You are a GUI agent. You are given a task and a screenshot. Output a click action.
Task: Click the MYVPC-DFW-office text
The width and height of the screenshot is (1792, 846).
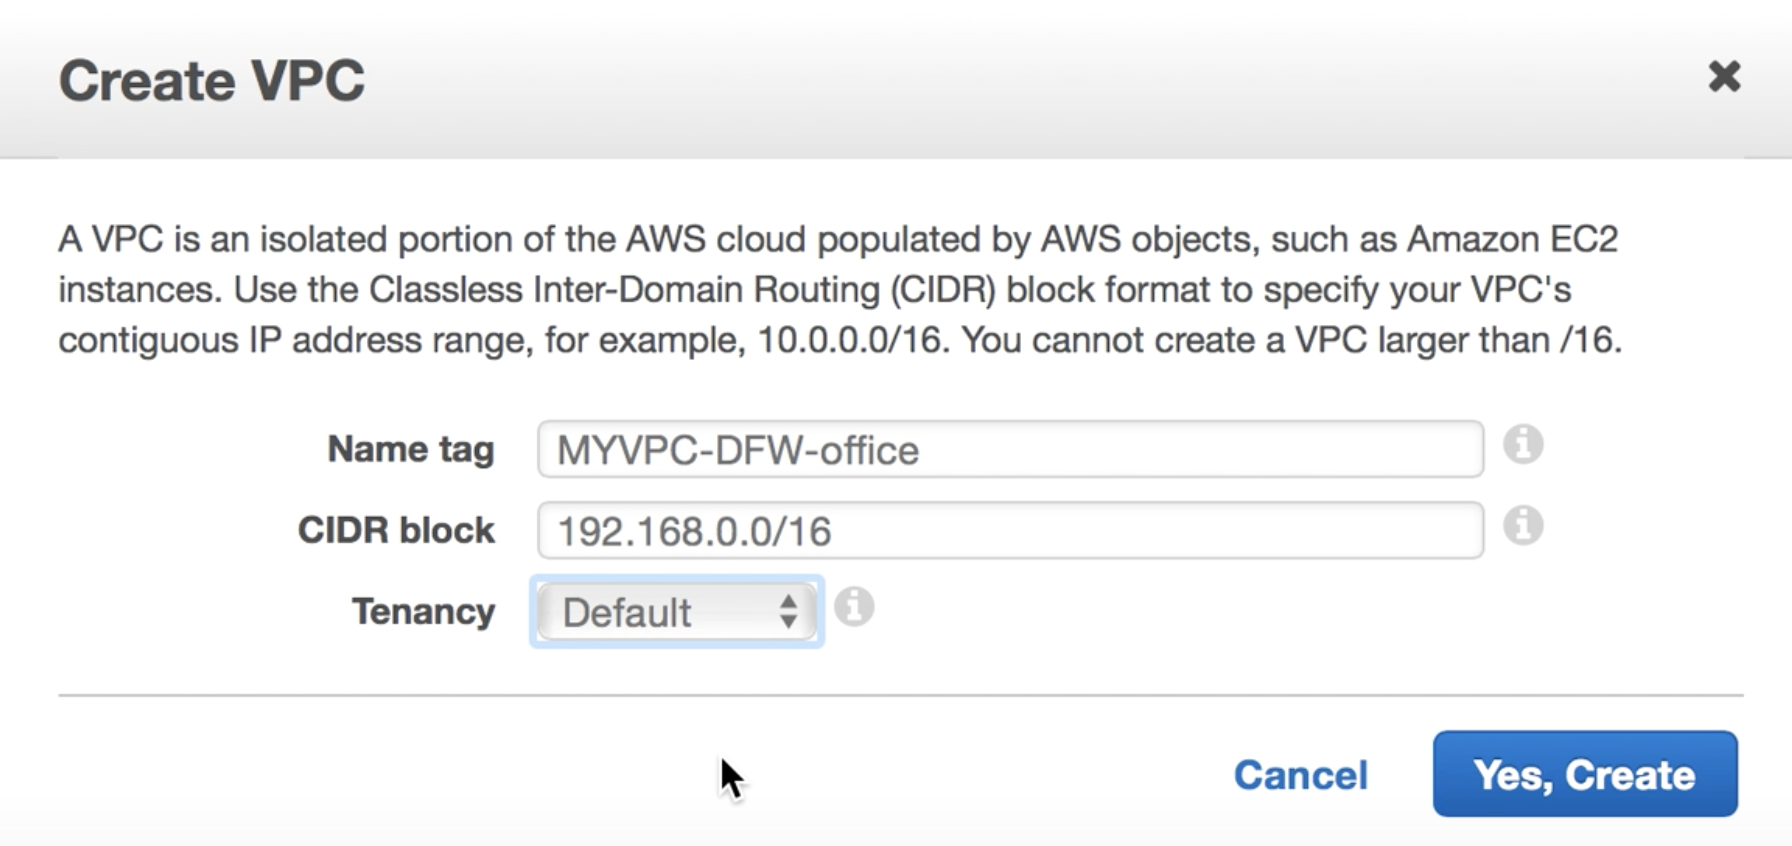[x=738, y=451]
